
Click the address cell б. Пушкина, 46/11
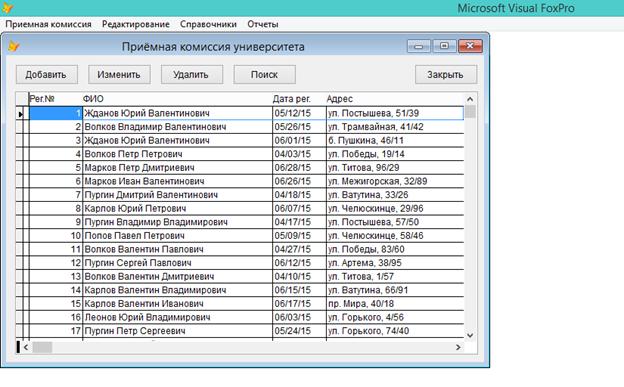pos(395,141)
